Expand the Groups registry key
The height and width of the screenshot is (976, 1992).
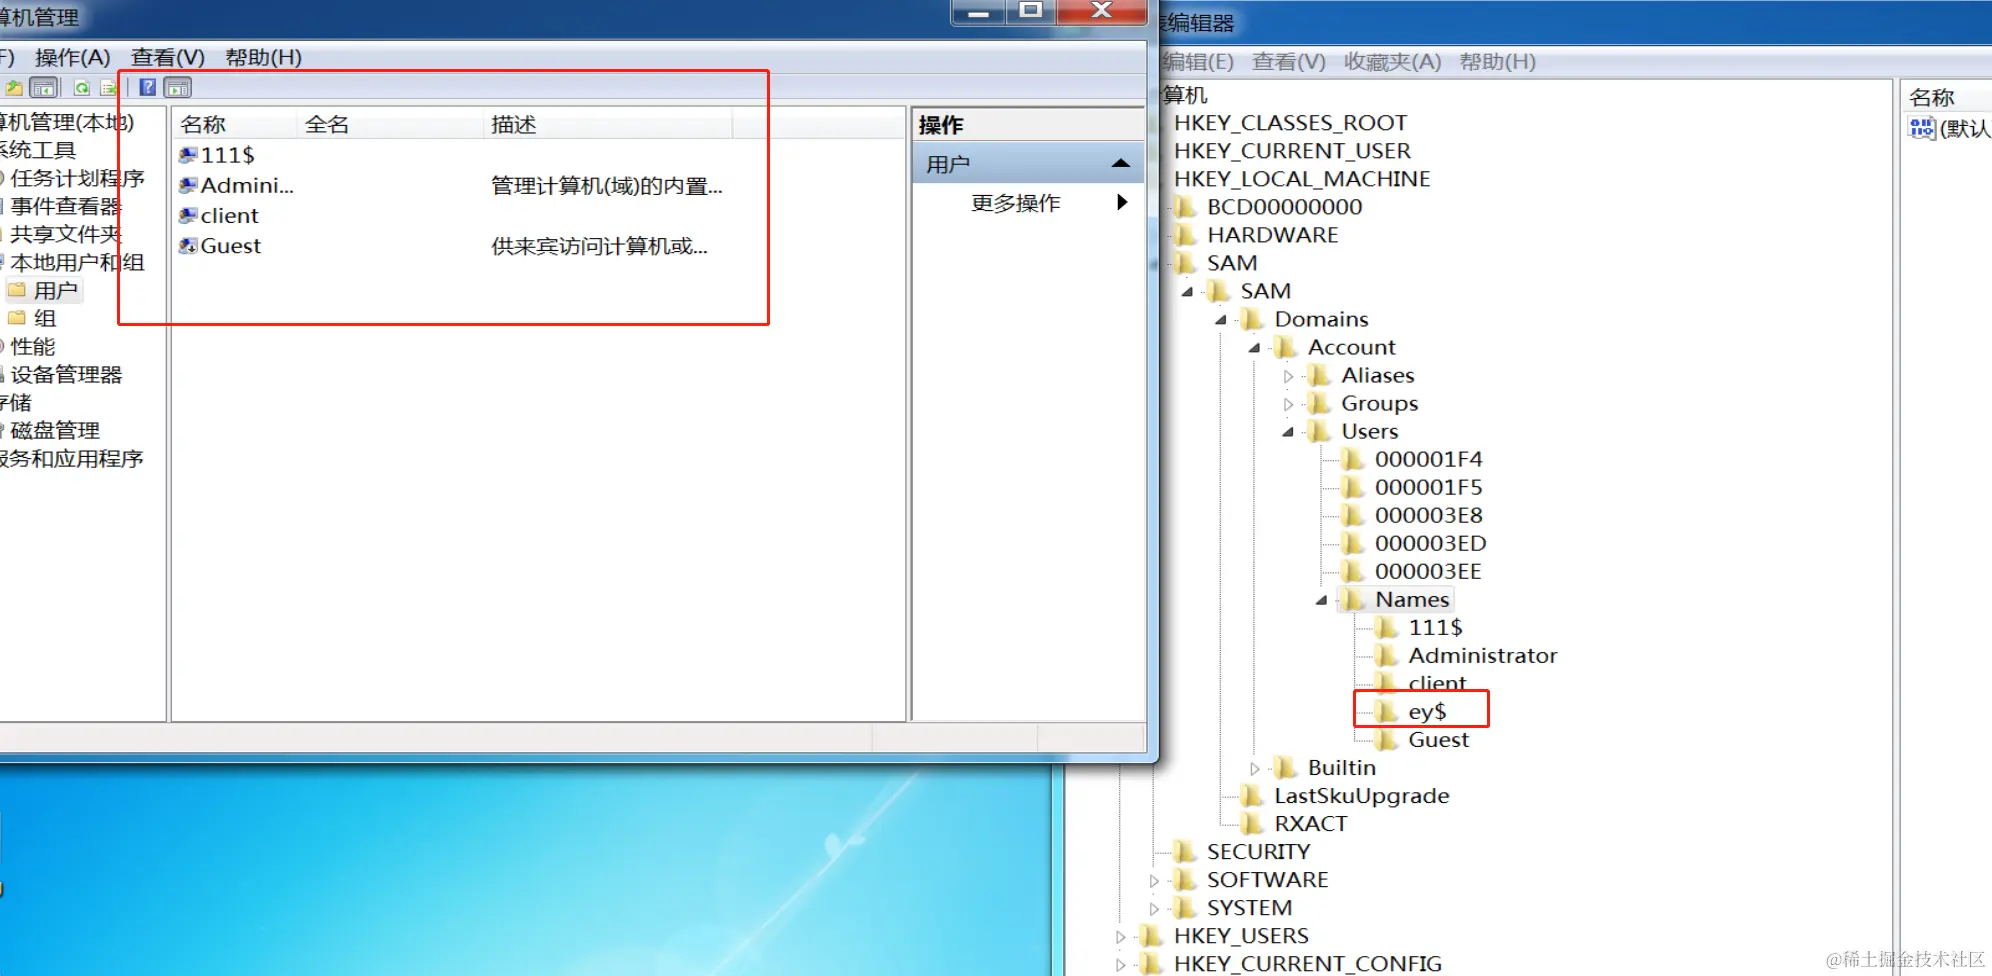pos(1288,404)
